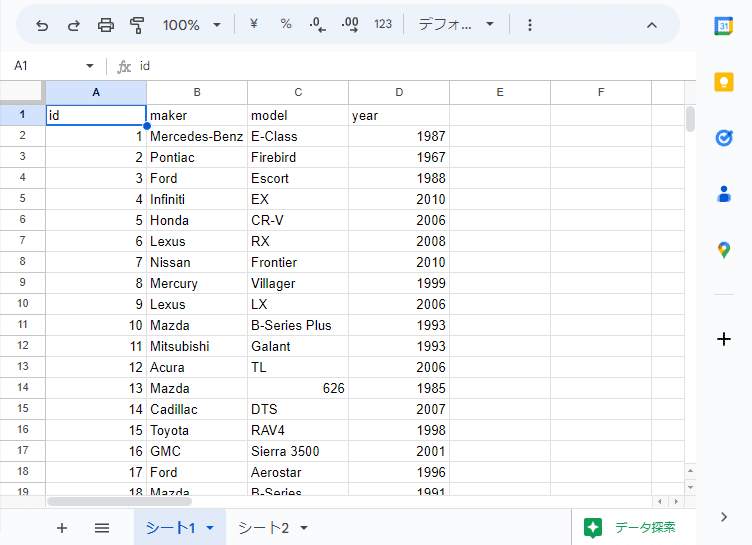Click the green data explore star icon
Viewport: 752px width, 545px height.
tap(593, 528)
